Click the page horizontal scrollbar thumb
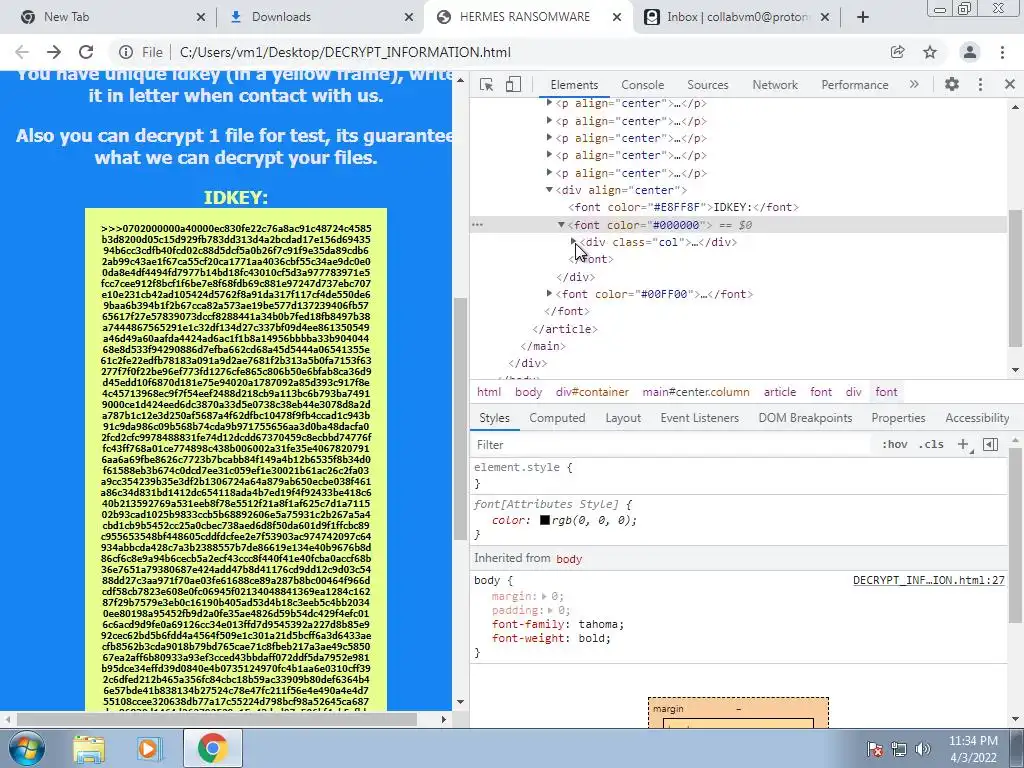 pos(217,719)
